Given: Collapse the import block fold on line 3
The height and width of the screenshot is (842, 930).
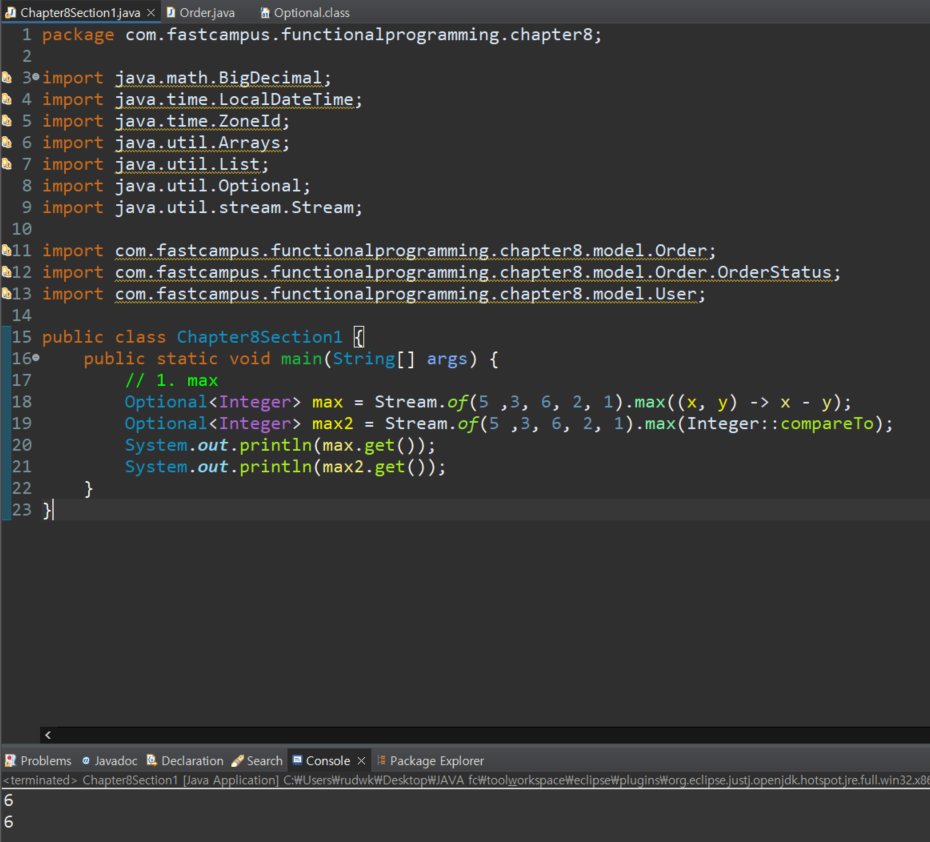Looking at the screenshot, I should tap(36, 76).
